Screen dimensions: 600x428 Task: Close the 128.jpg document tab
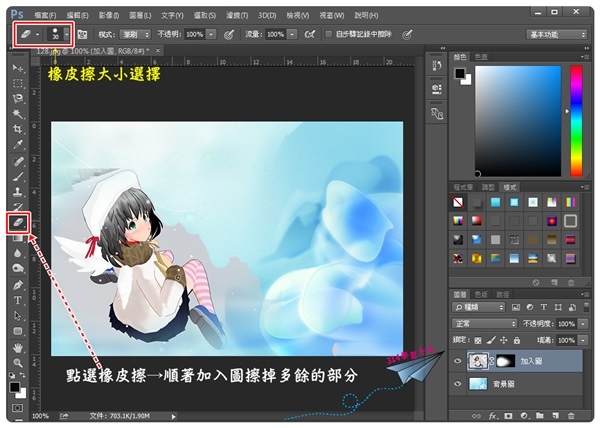(158, 50)
